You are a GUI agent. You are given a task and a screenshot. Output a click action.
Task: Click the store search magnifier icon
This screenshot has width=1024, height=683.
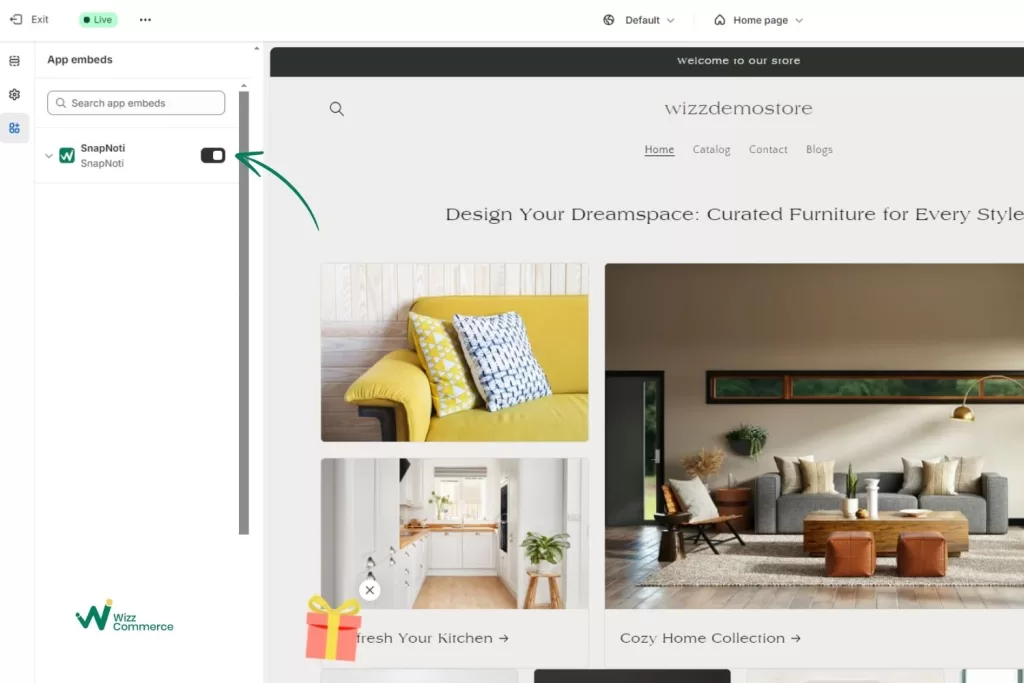coord(336,108)
